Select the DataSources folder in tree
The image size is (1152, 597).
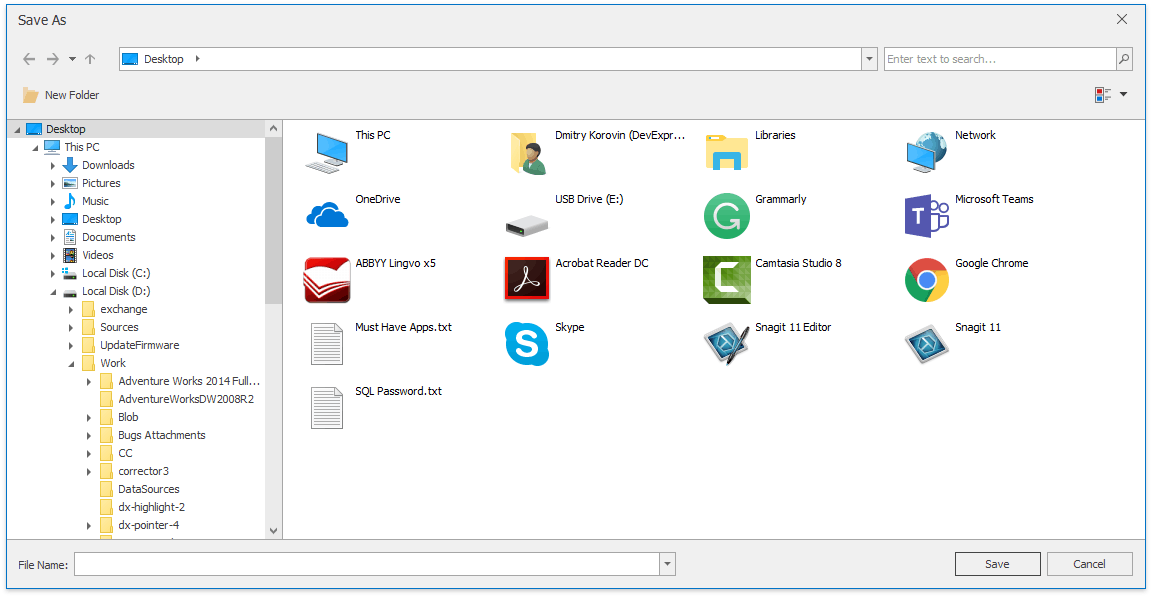tap(148, 489)
